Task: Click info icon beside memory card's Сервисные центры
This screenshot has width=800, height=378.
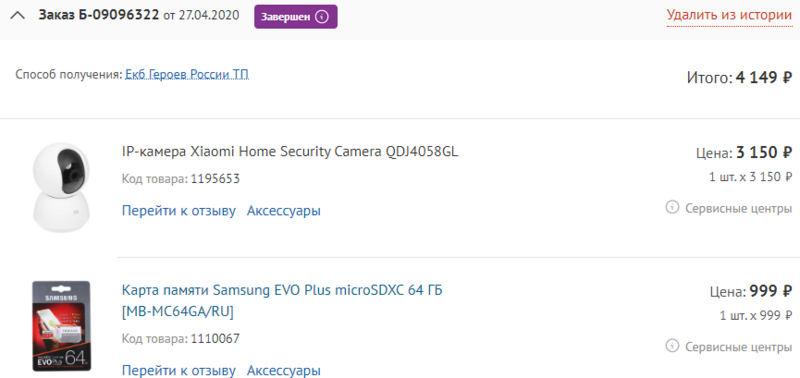Action: 672,346
